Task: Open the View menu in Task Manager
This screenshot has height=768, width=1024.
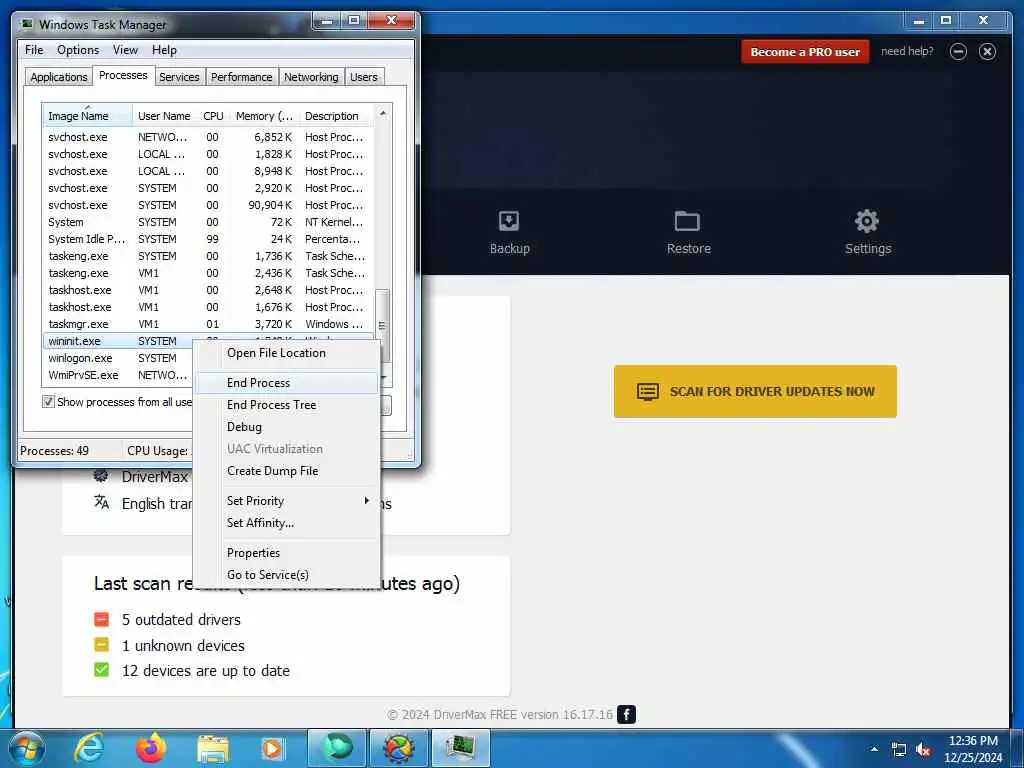Action: coord(125,50)
